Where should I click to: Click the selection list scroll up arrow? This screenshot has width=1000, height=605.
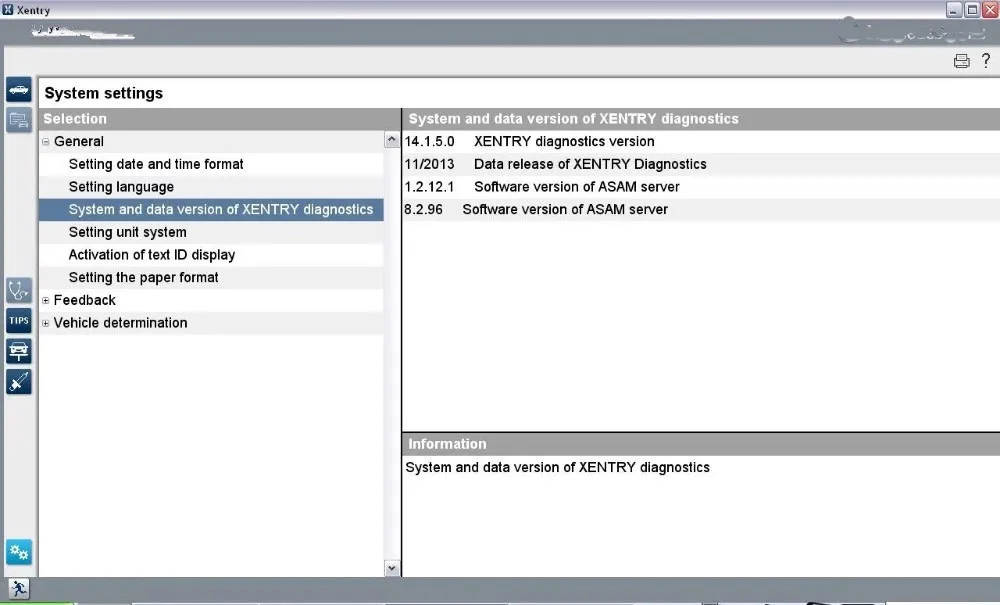point(392,140)
